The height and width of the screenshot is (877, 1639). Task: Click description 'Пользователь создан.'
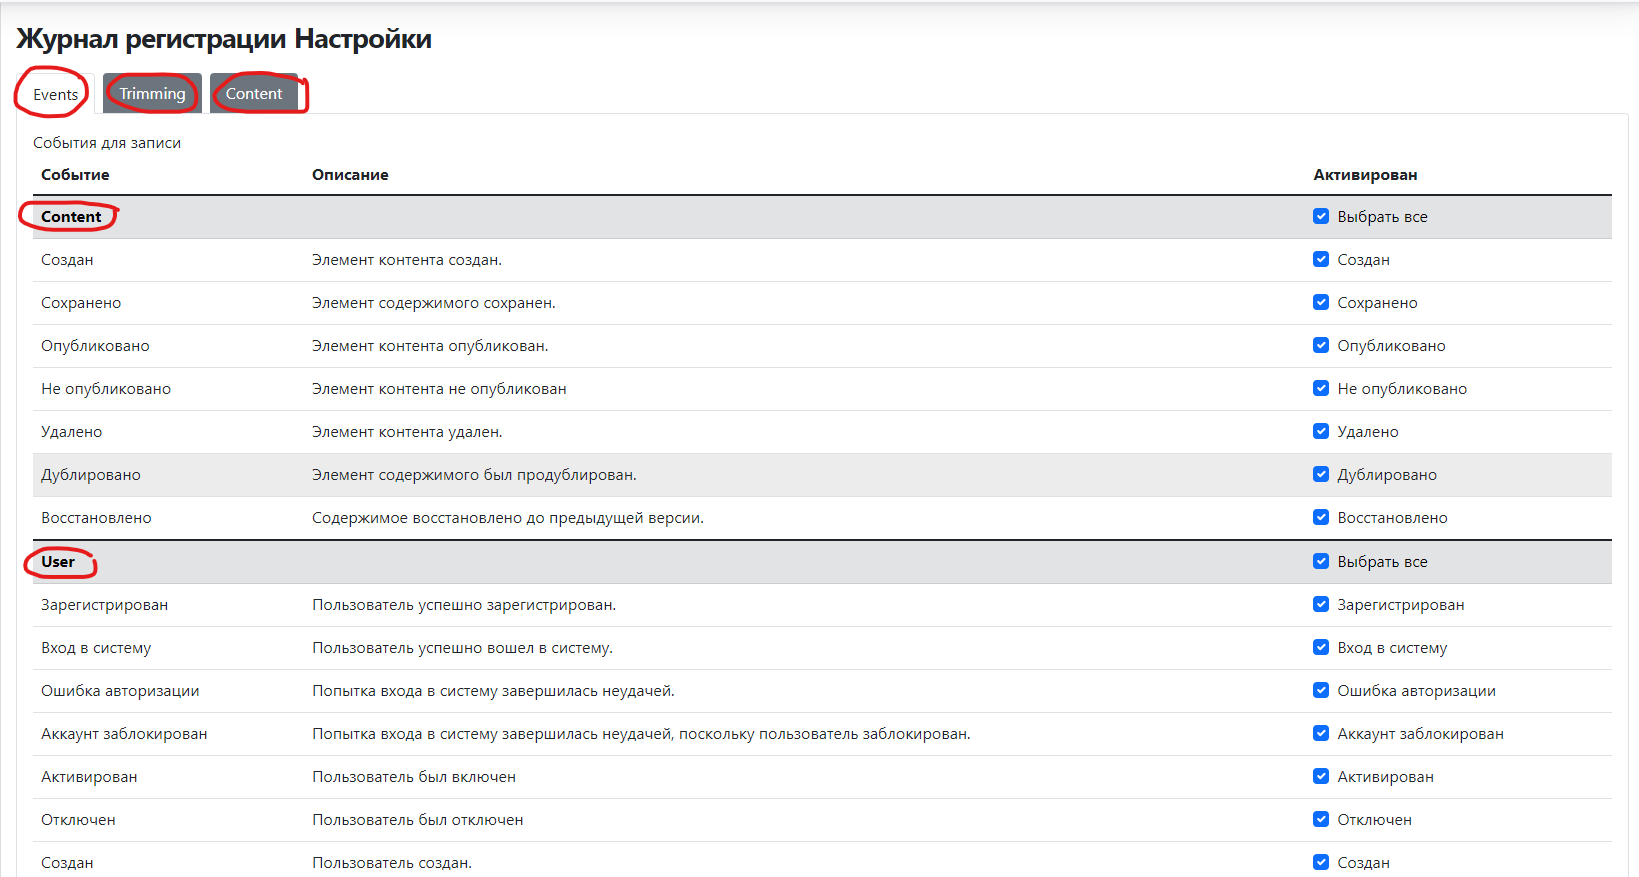(392, 863)
